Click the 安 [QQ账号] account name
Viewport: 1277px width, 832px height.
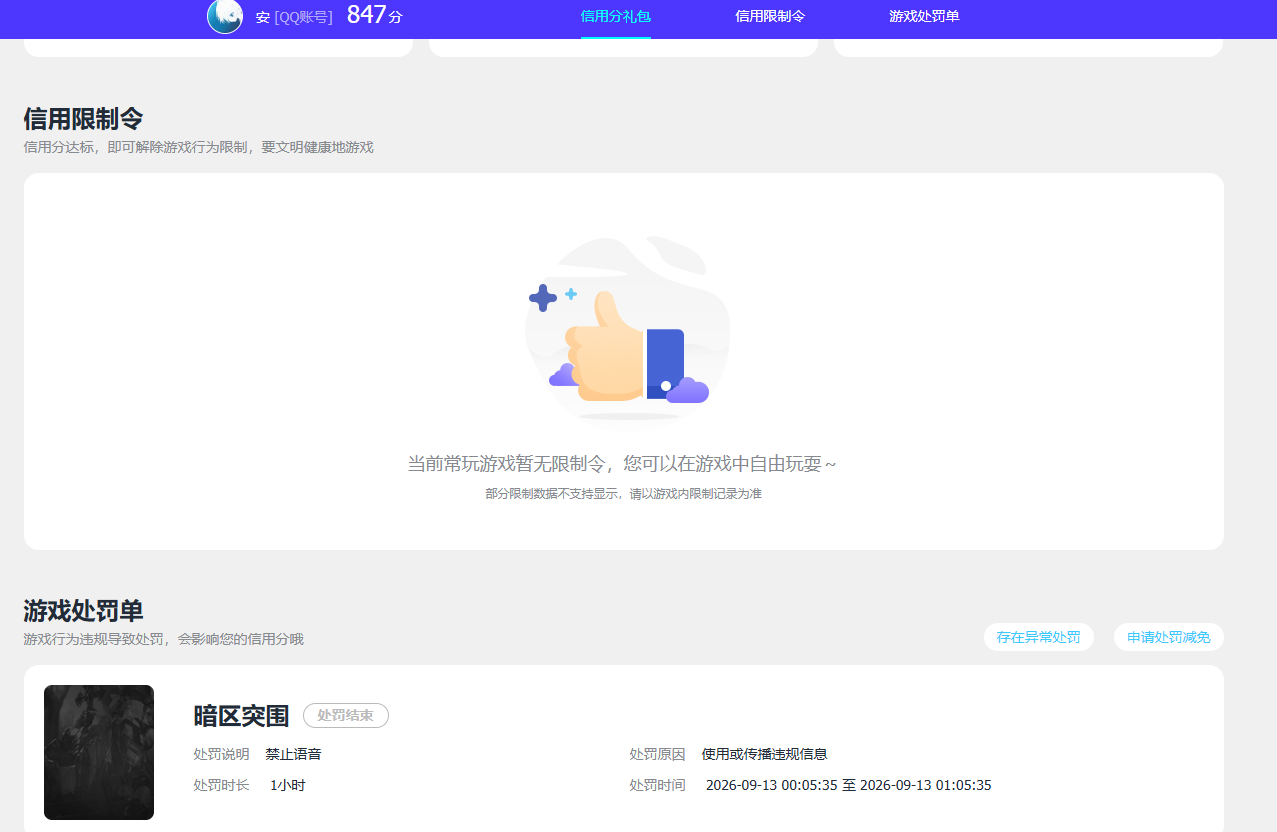click(x=294, y=17)
